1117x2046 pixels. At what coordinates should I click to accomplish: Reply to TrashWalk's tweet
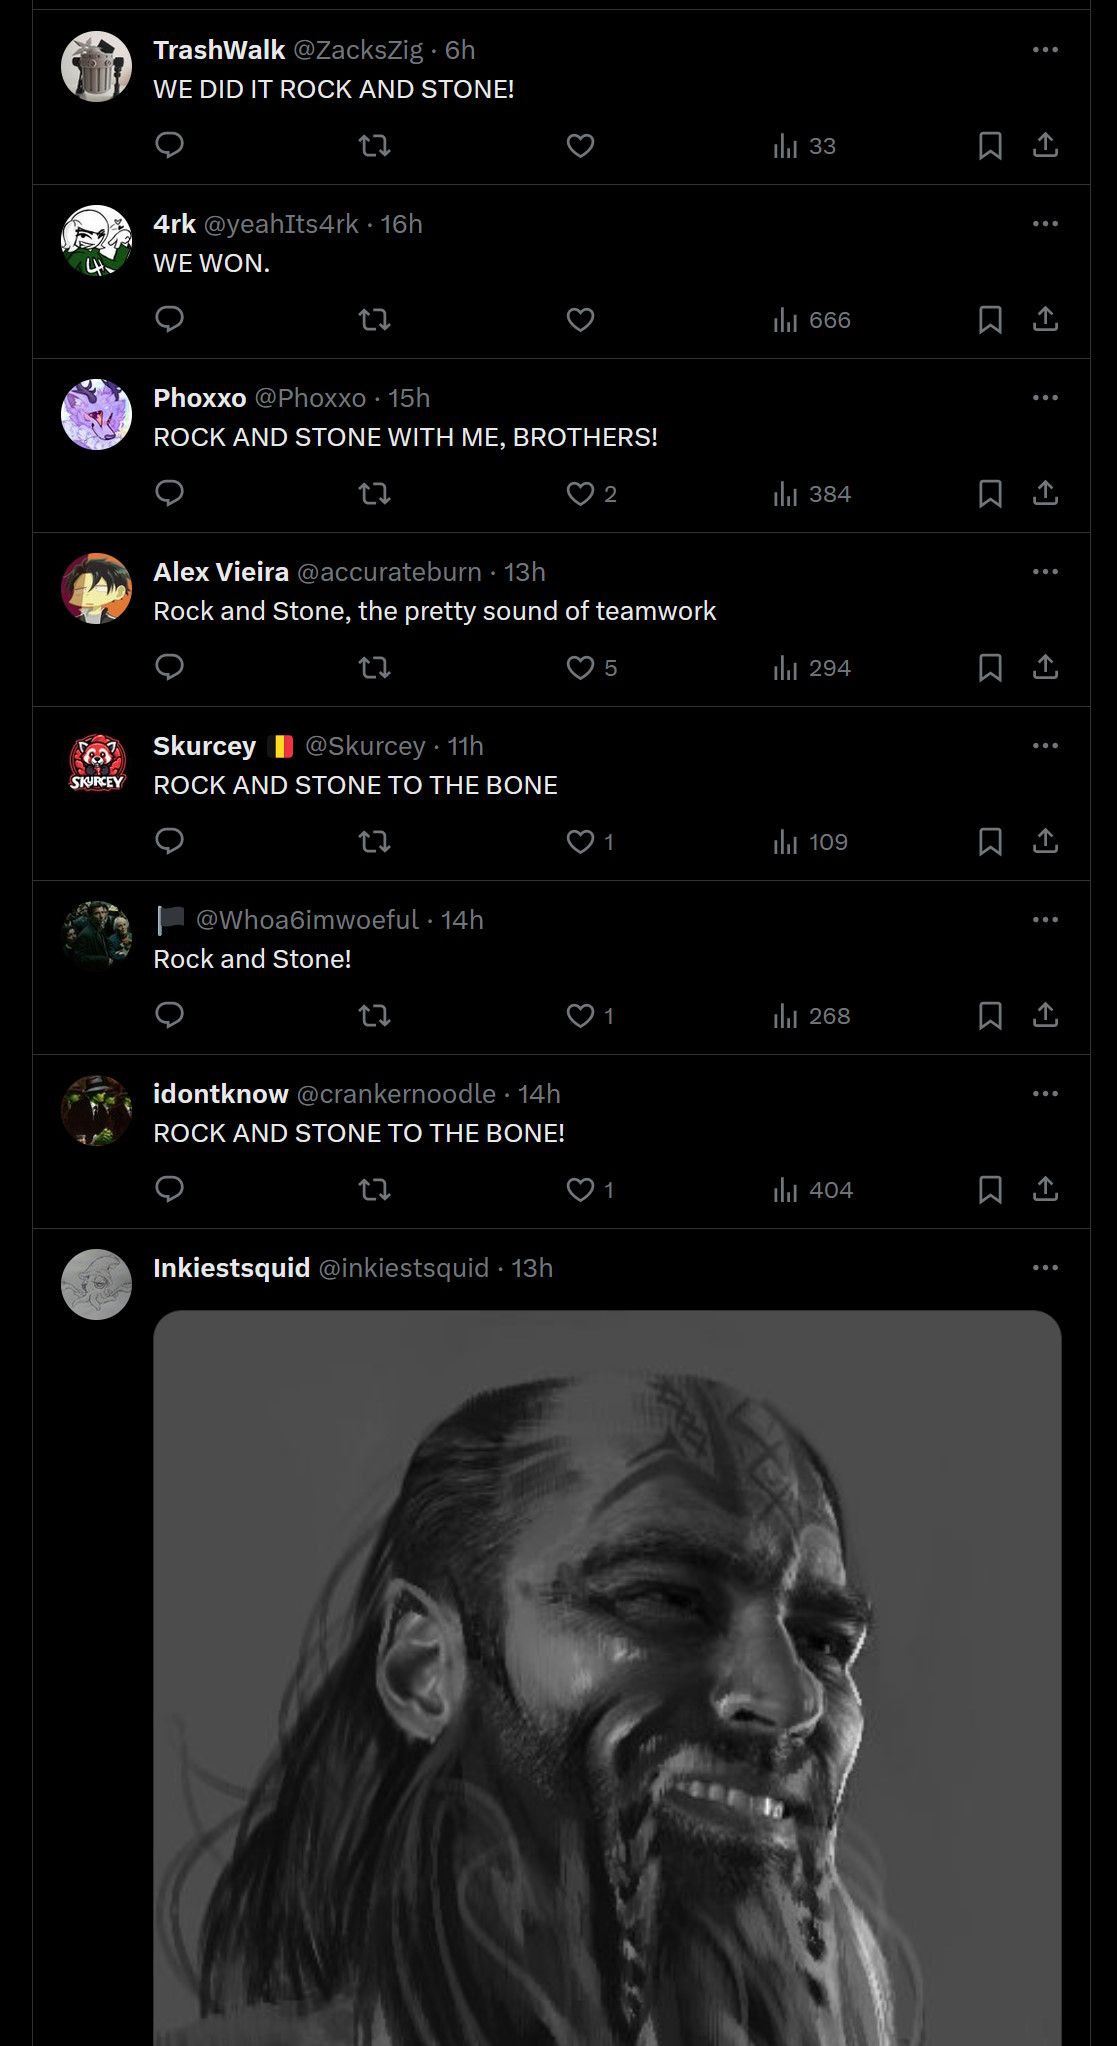click(x=170, y=146)
